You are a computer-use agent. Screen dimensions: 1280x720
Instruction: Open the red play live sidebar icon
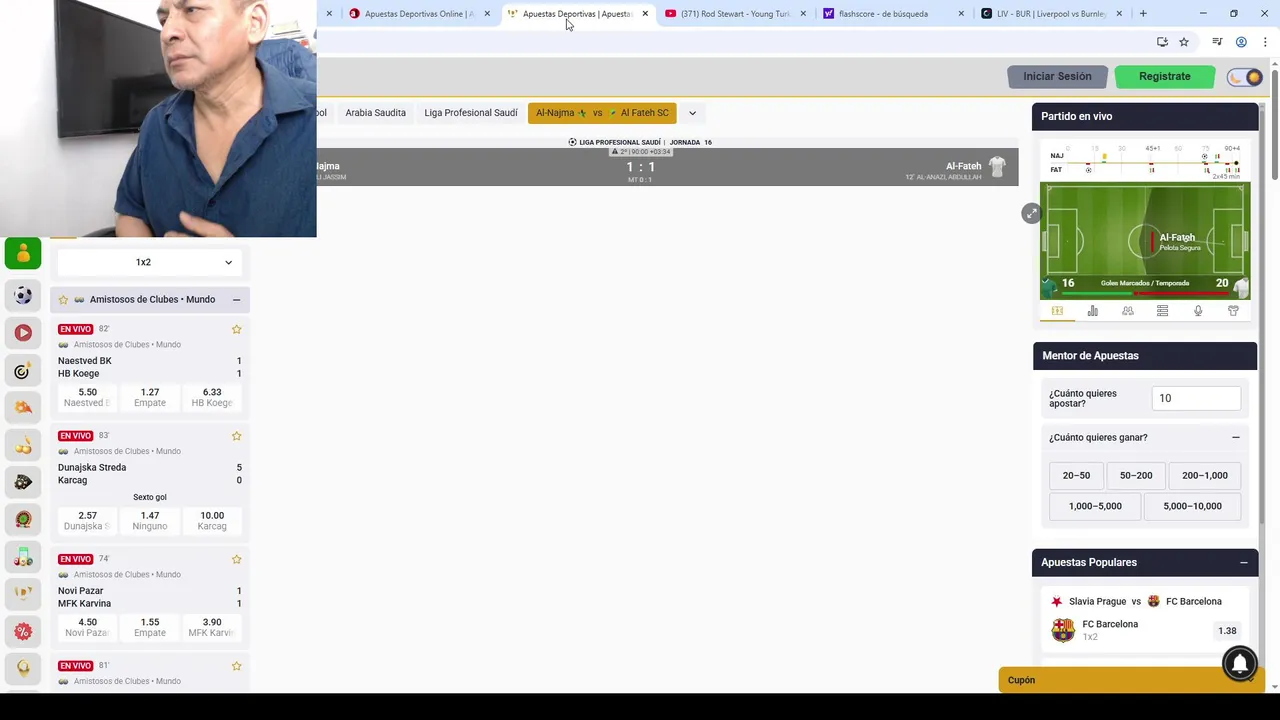click(23, 333)
